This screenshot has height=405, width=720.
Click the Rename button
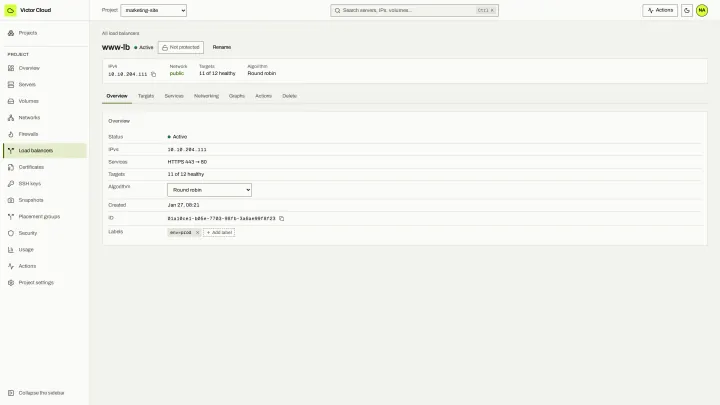222,47
